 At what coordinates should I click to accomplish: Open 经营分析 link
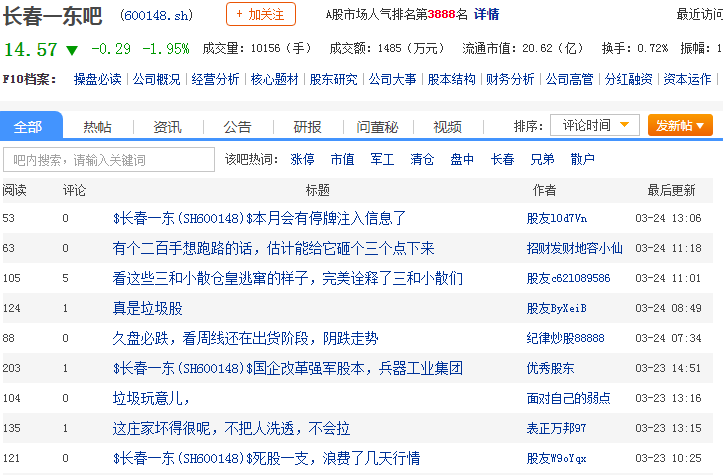pyautogui.click(x=215, y=79)
